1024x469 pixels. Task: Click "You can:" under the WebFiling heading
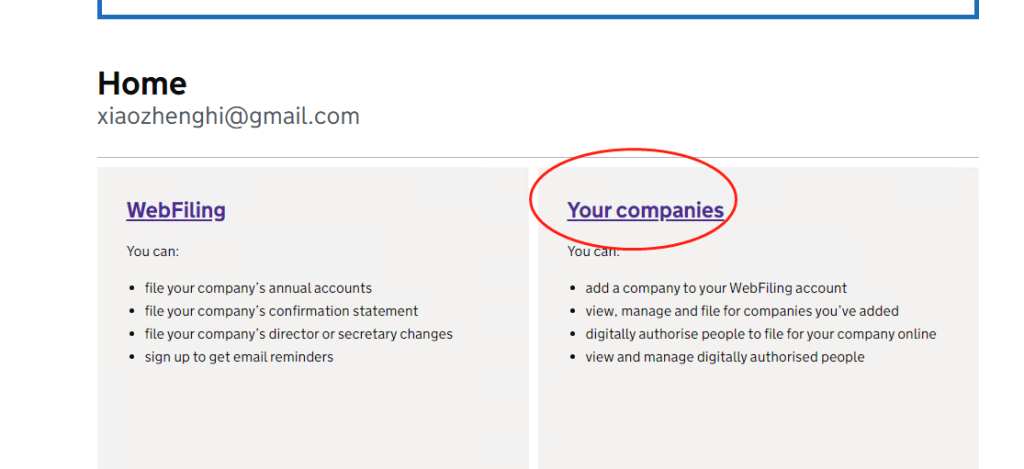coord(152,251)
